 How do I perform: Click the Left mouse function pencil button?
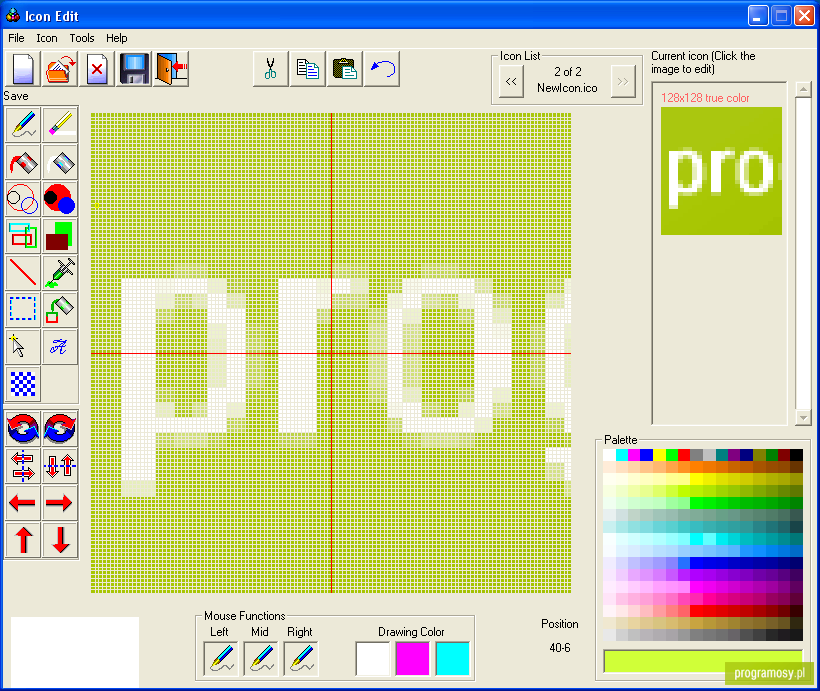tap(221, 659)
